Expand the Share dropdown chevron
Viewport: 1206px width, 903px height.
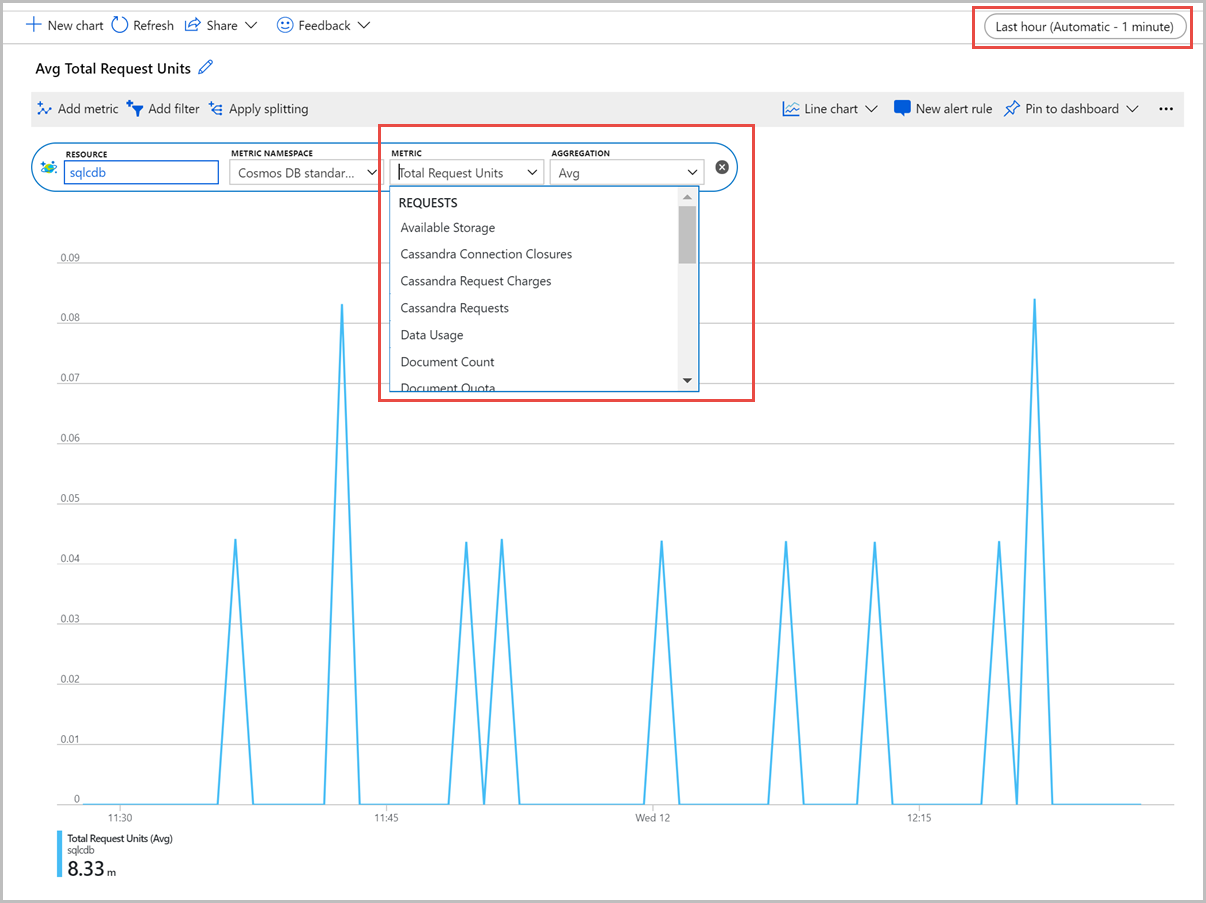(x=250, y=25)
